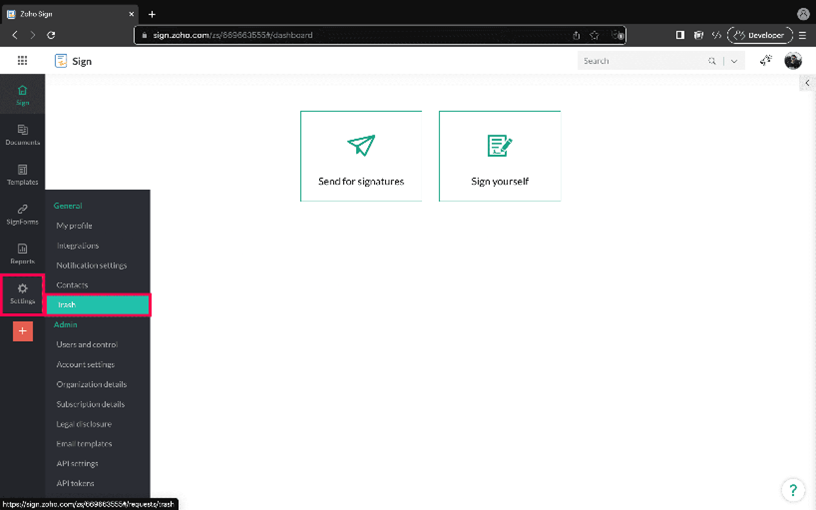Click the Send for signatures card
This screenshot has height=510, width=816.
coord(361,156)
